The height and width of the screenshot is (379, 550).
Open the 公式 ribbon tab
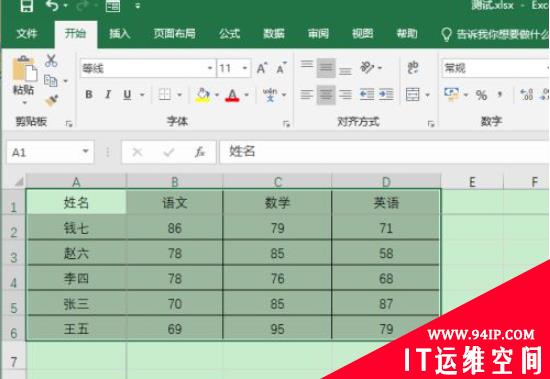tap(229, 34)
